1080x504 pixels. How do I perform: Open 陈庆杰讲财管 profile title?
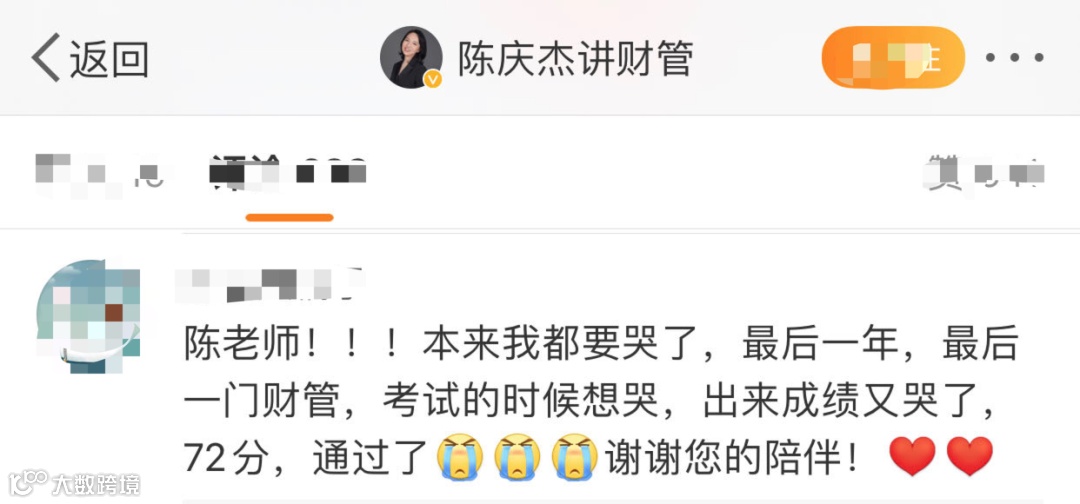[576, 58]
